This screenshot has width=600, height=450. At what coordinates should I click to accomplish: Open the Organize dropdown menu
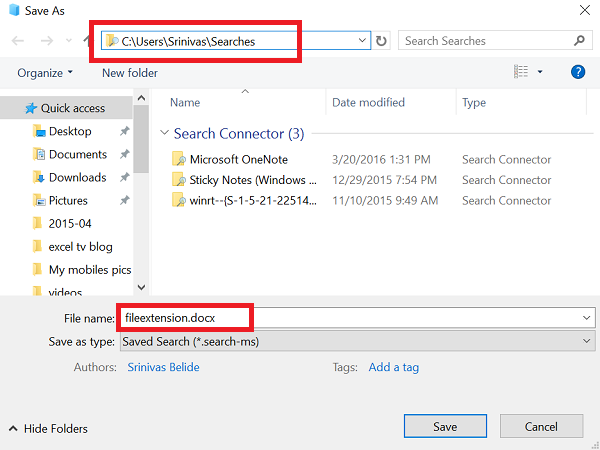tap(45, 73)
